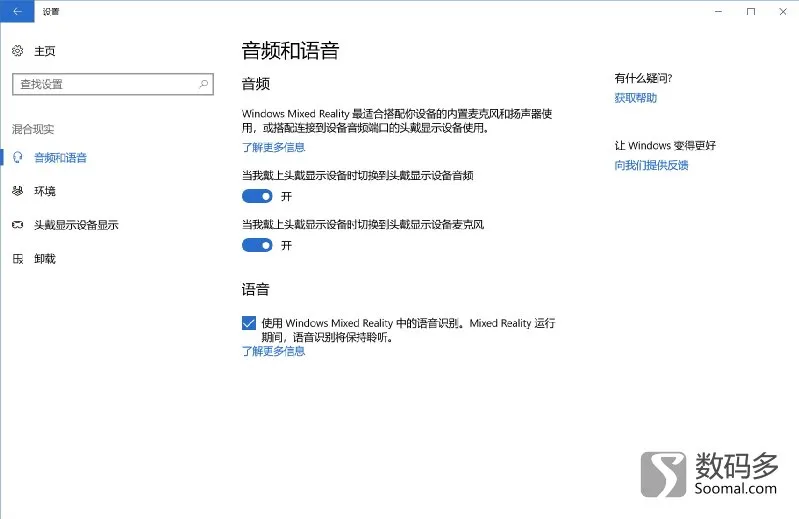
Task: Click the back arrow in title bar
Action: pyautogui.click(x=17, y=11)
